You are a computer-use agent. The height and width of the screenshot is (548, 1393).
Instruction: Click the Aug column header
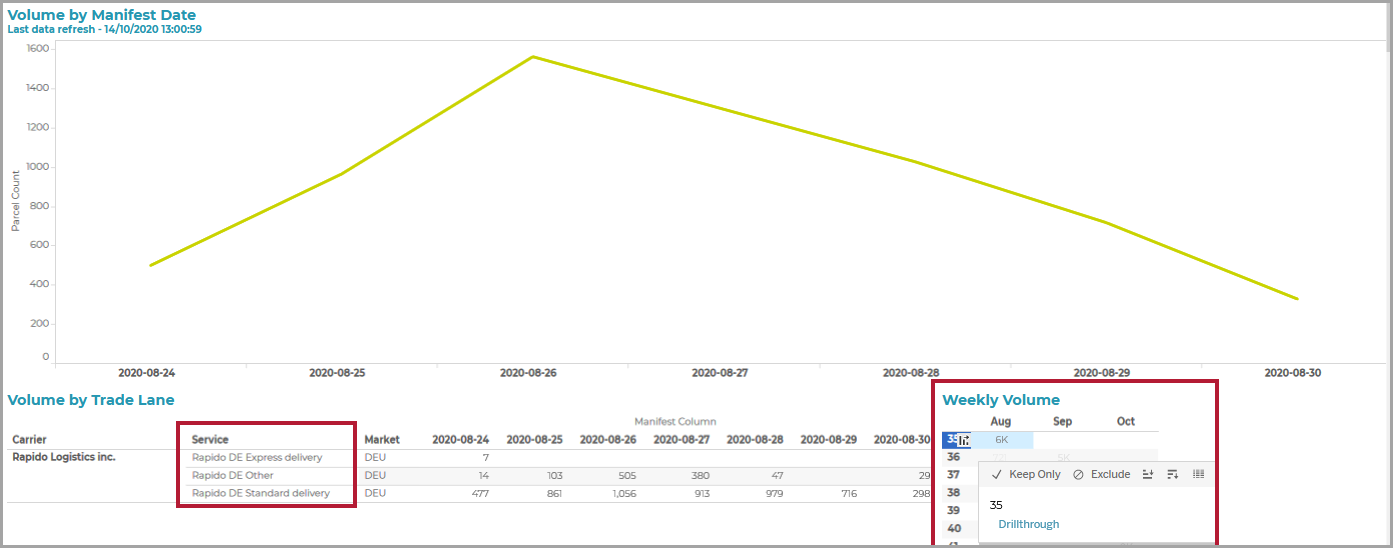point(1000,421)
